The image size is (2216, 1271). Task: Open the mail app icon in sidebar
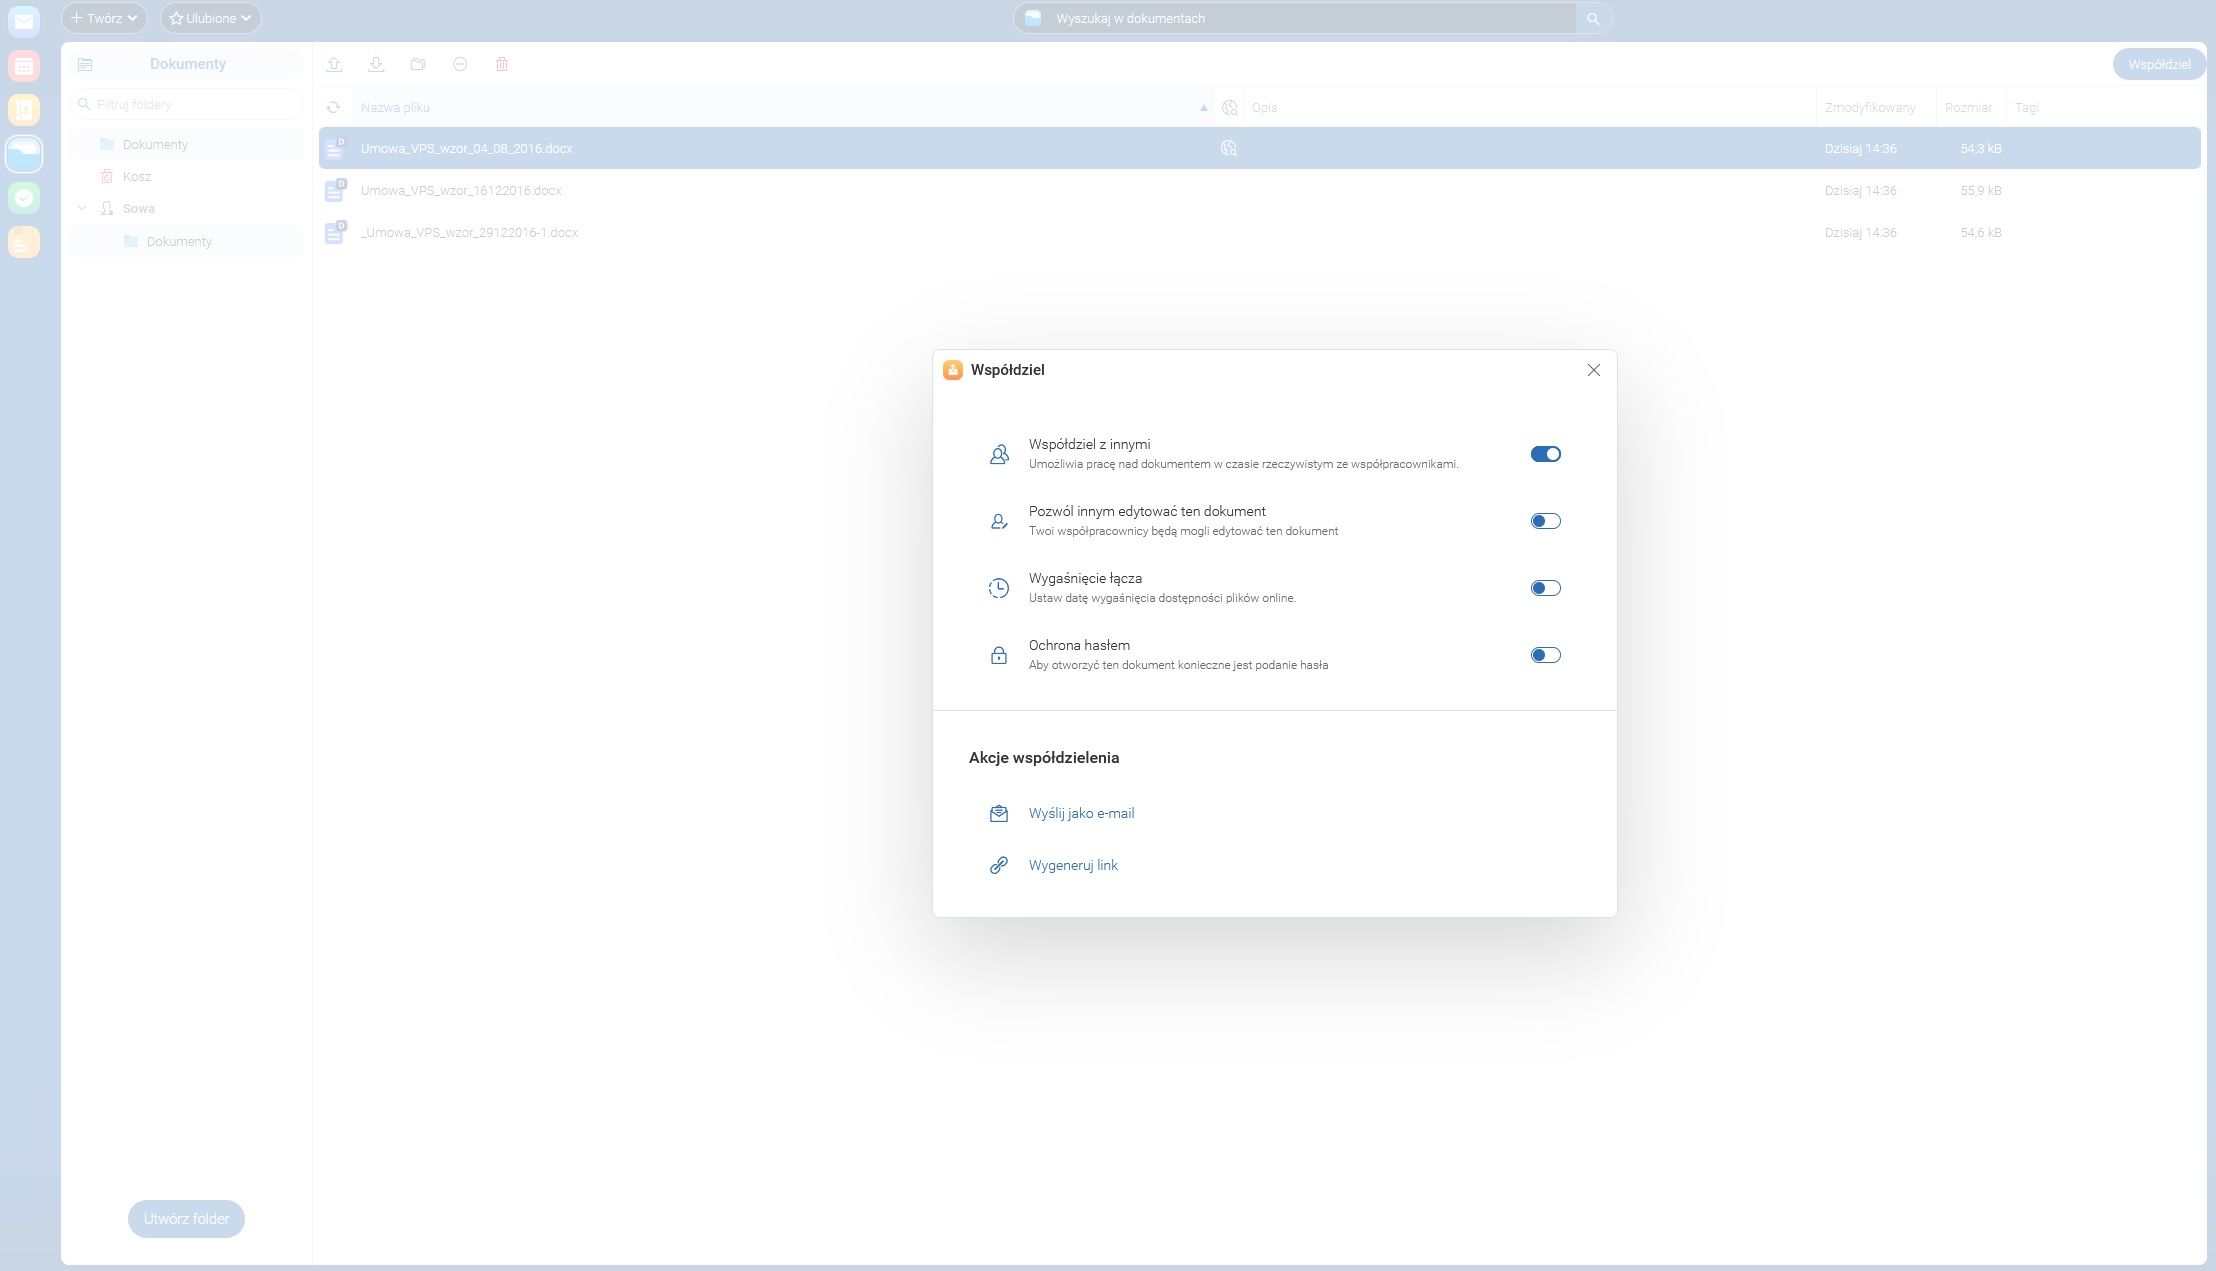click(x=24, y=21)
